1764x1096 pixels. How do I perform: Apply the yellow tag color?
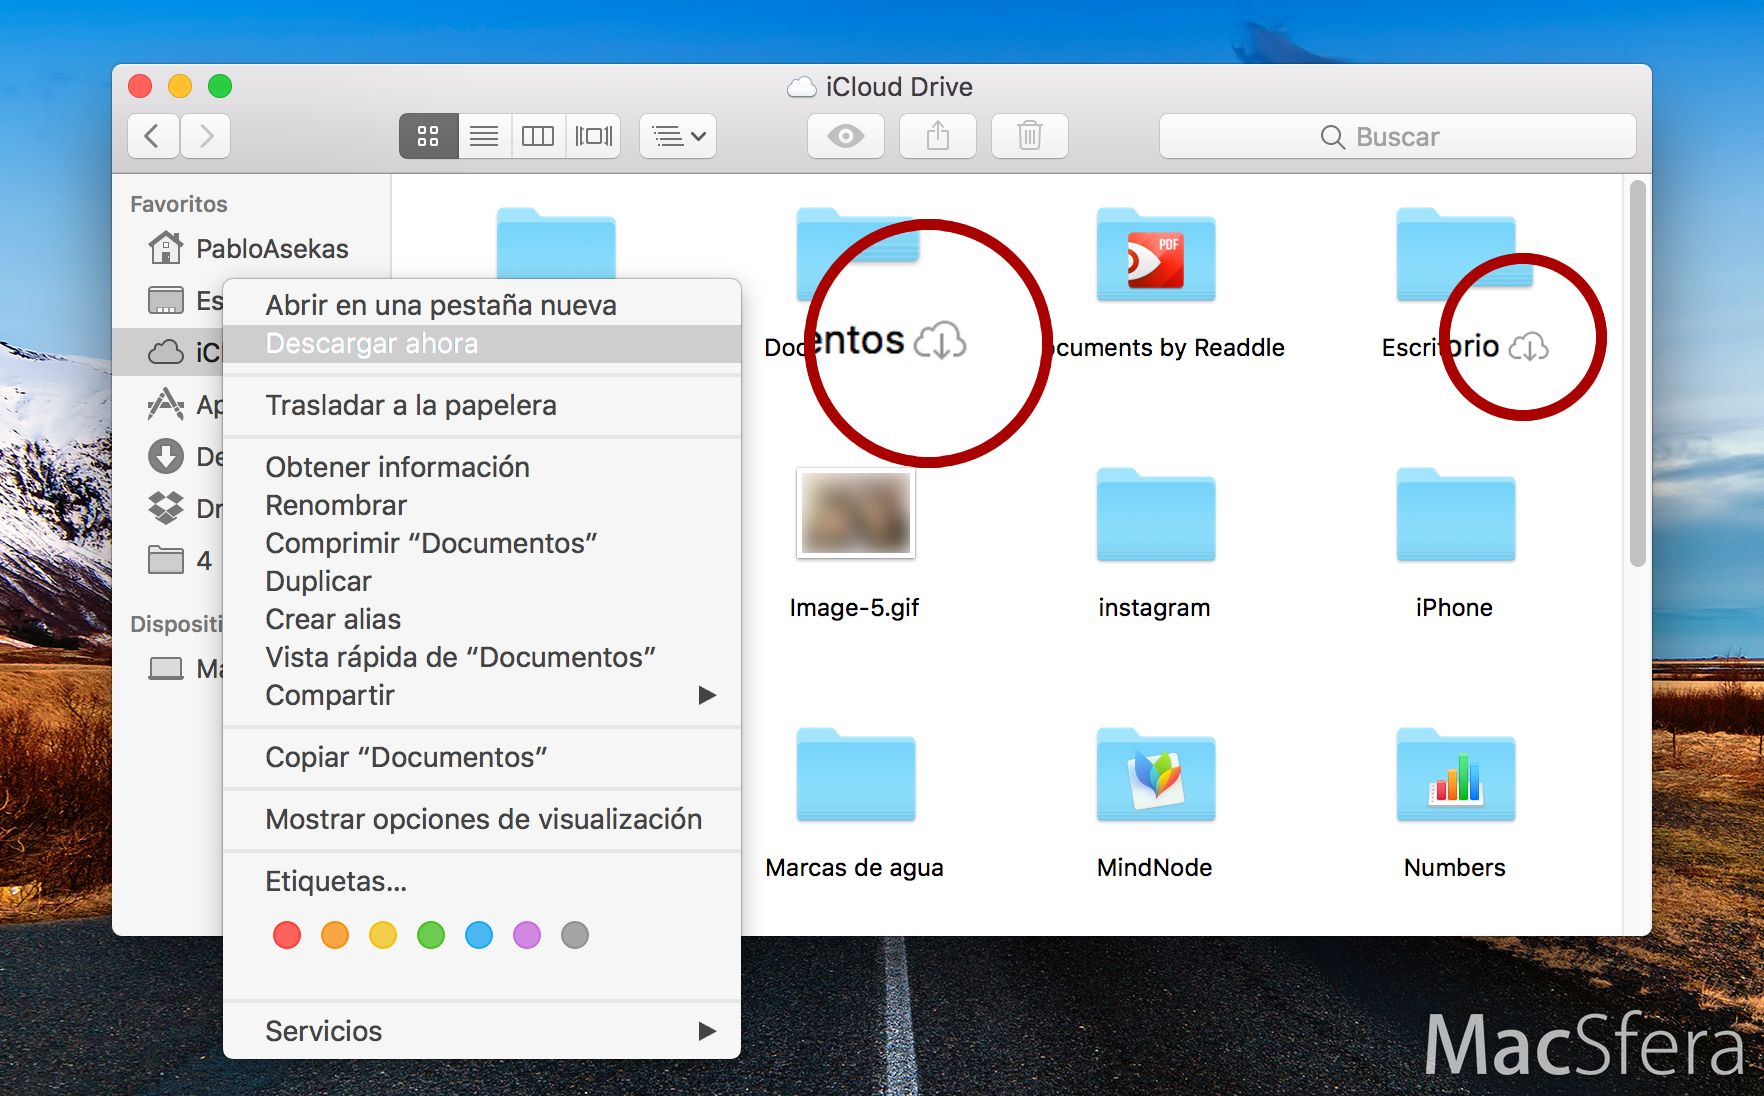pyautogui.click(x=383, y=935)
